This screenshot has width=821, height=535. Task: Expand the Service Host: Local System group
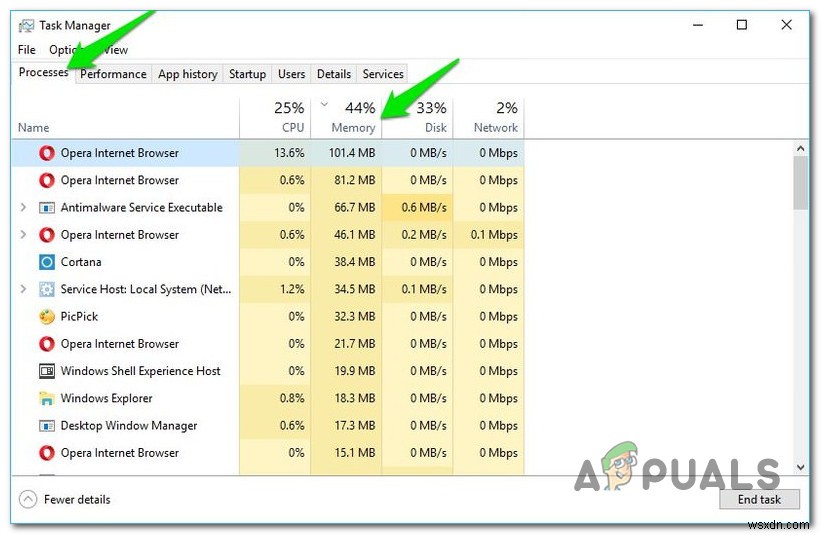23,289
